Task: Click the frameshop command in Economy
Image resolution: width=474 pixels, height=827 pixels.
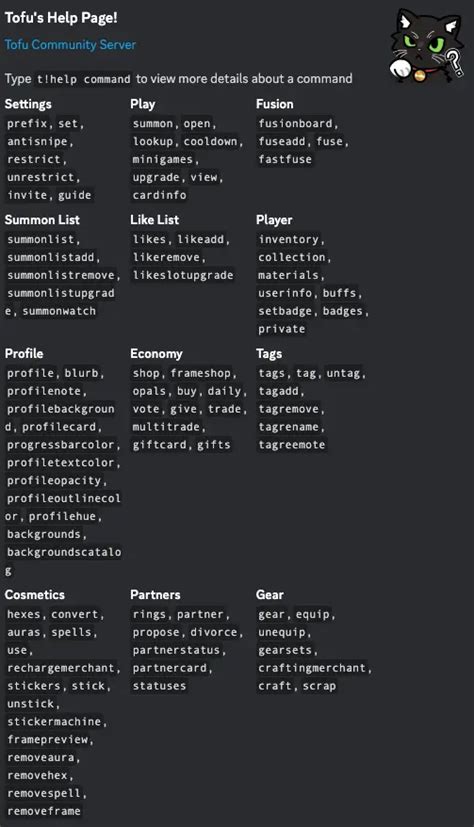Action: (x=200, y=373)
